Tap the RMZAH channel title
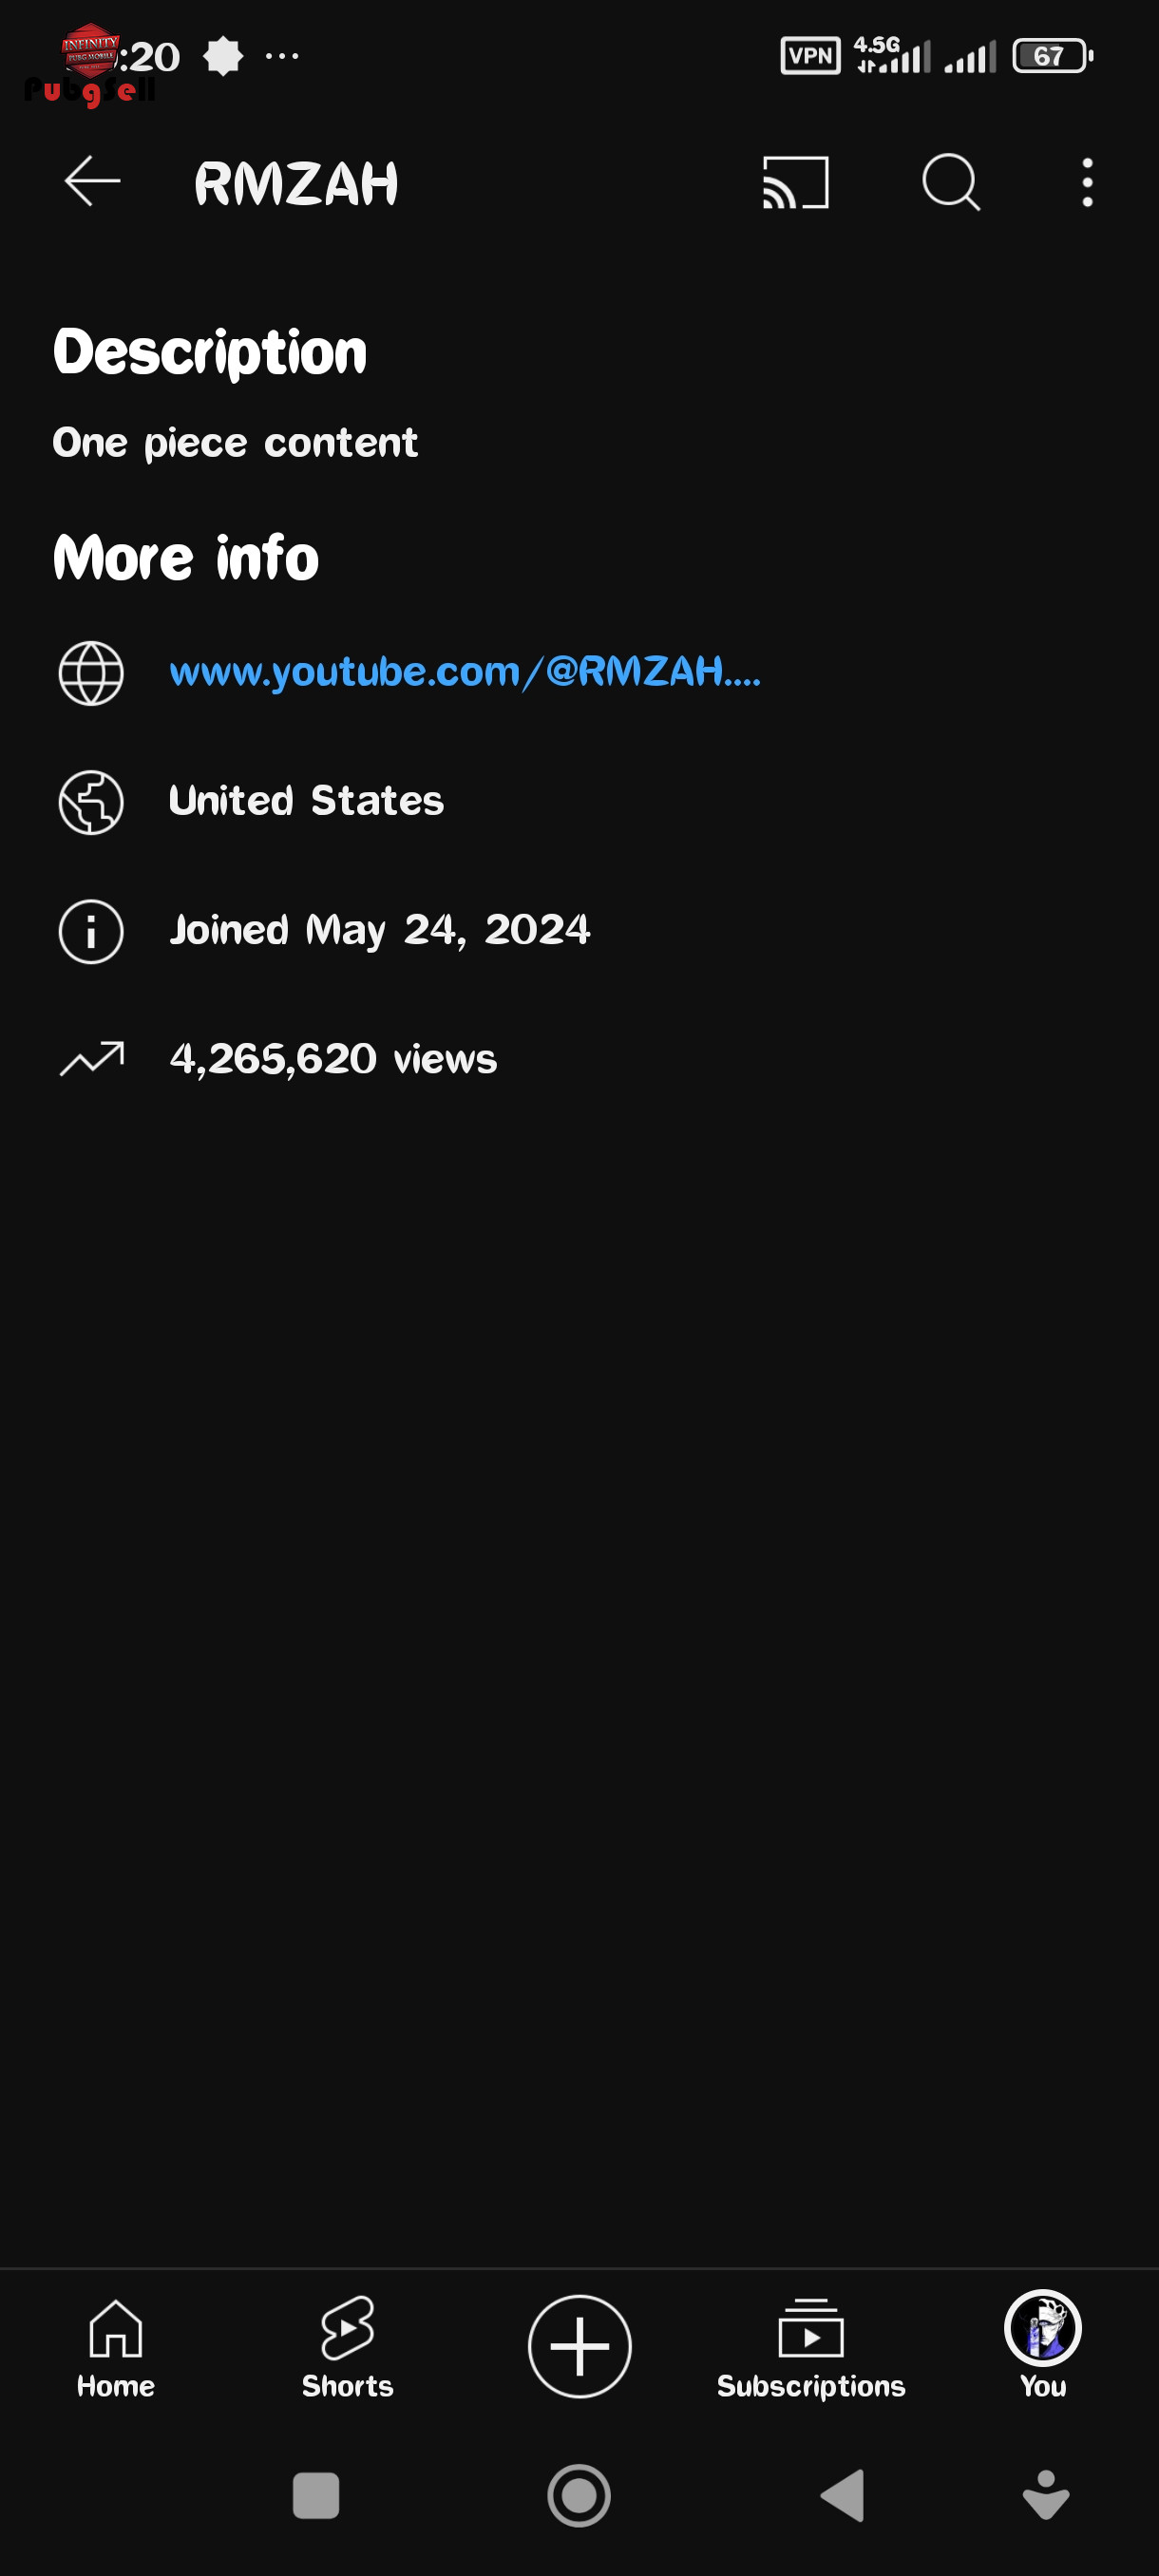Image resolution: width=1159 pixels, height=2576 pixels. click(x=296, y=184)
